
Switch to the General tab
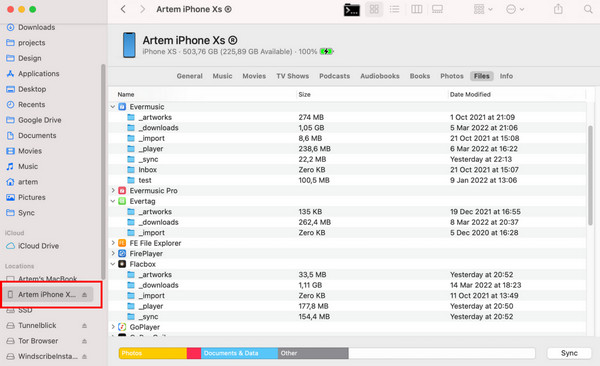pyautogui.click(x=189, y=76)
